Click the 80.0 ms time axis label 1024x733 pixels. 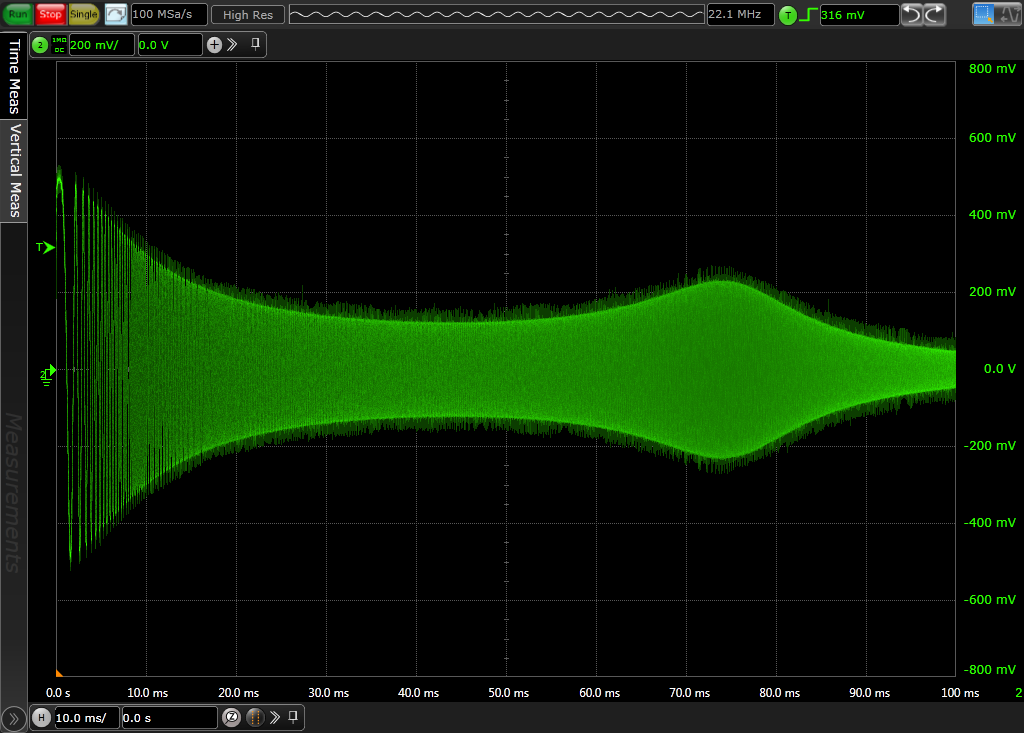(x=780, y=693)
